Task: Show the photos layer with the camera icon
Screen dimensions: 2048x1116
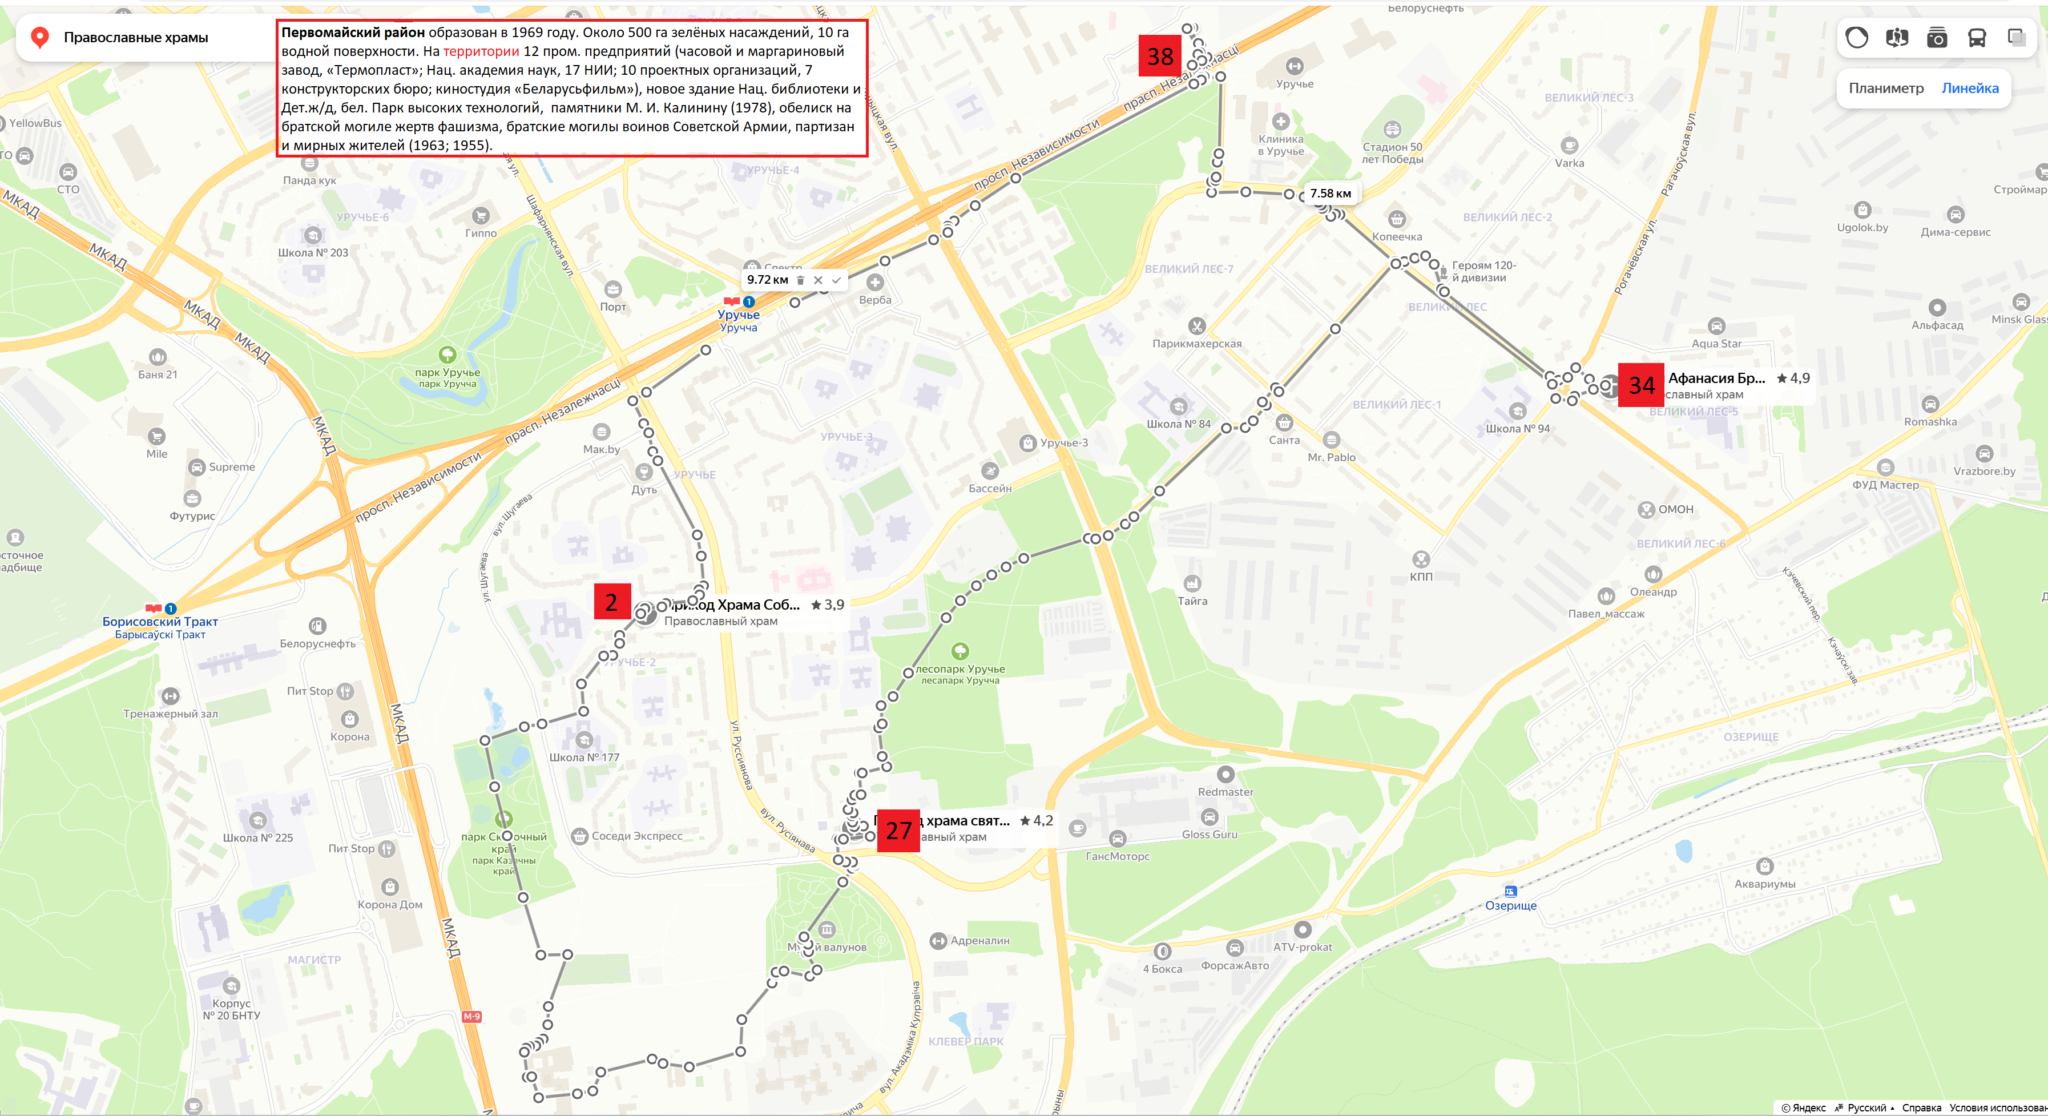Action: point(1937,38)
